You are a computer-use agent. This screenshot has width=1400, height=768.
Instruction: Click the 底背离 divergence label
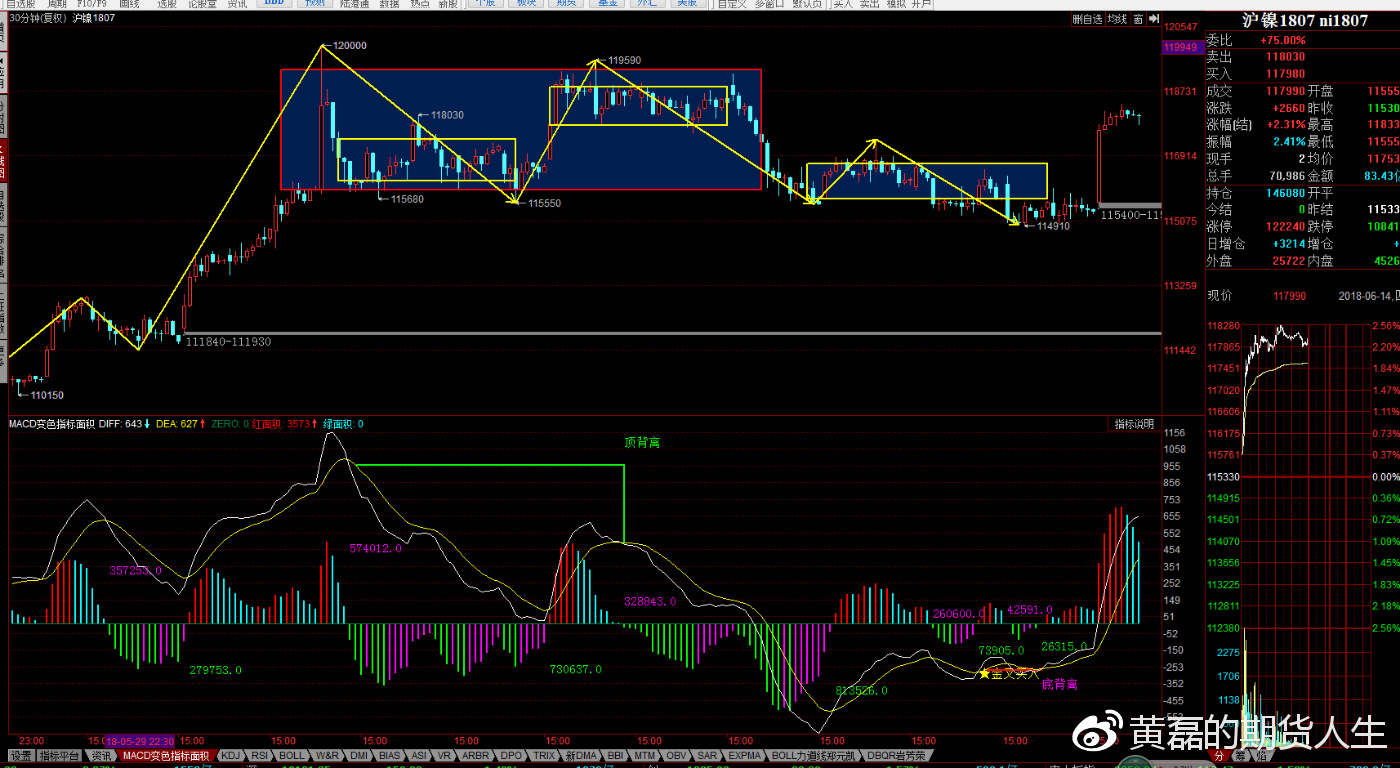(1059, 685)
